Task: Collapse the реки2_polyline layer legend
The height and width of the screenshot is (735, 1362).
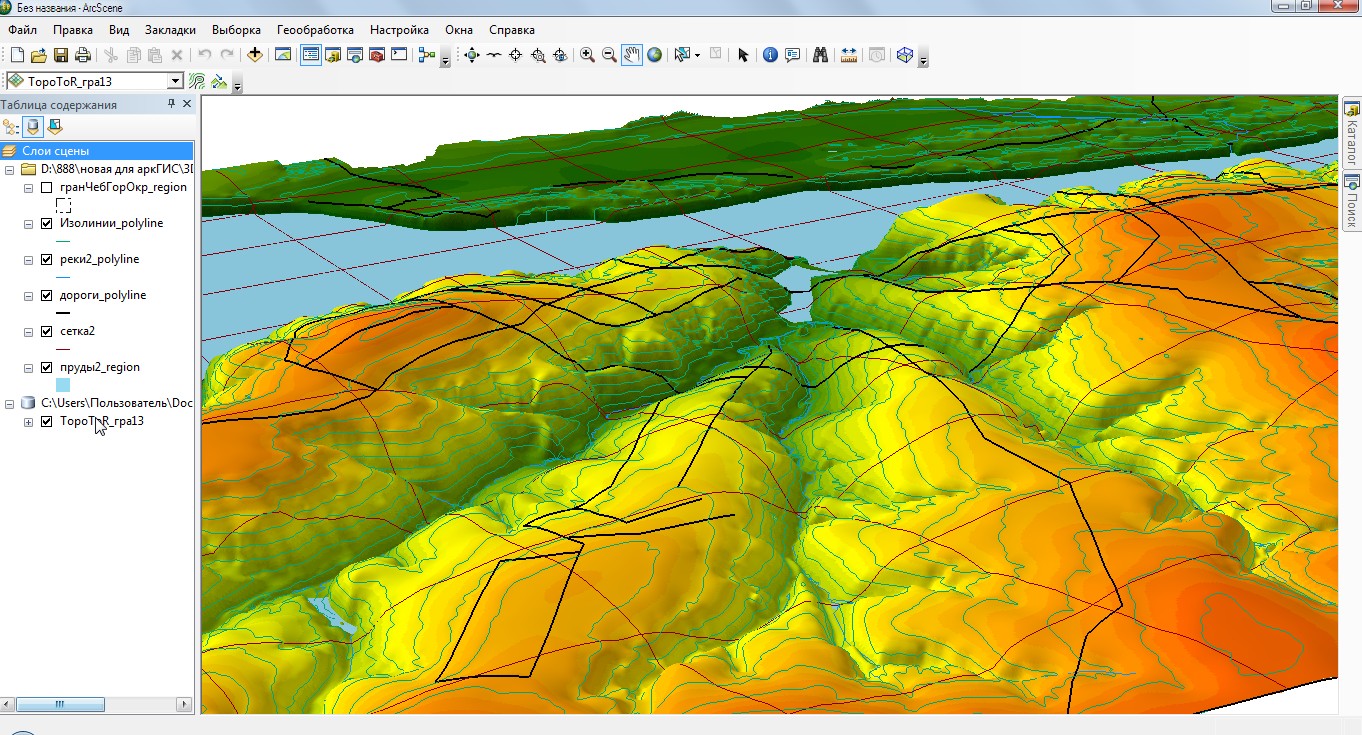Action: click(29, 260)
